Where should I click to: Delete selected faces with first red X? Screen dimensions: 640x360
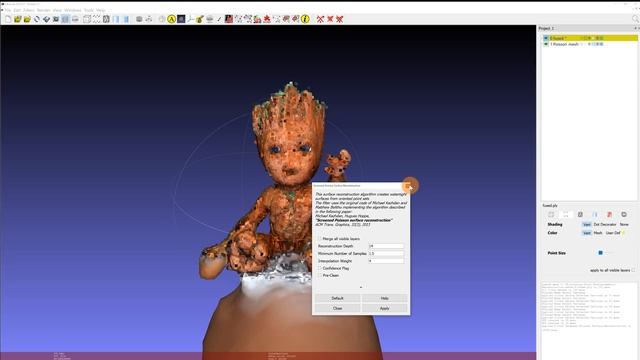tap(320, 19)
